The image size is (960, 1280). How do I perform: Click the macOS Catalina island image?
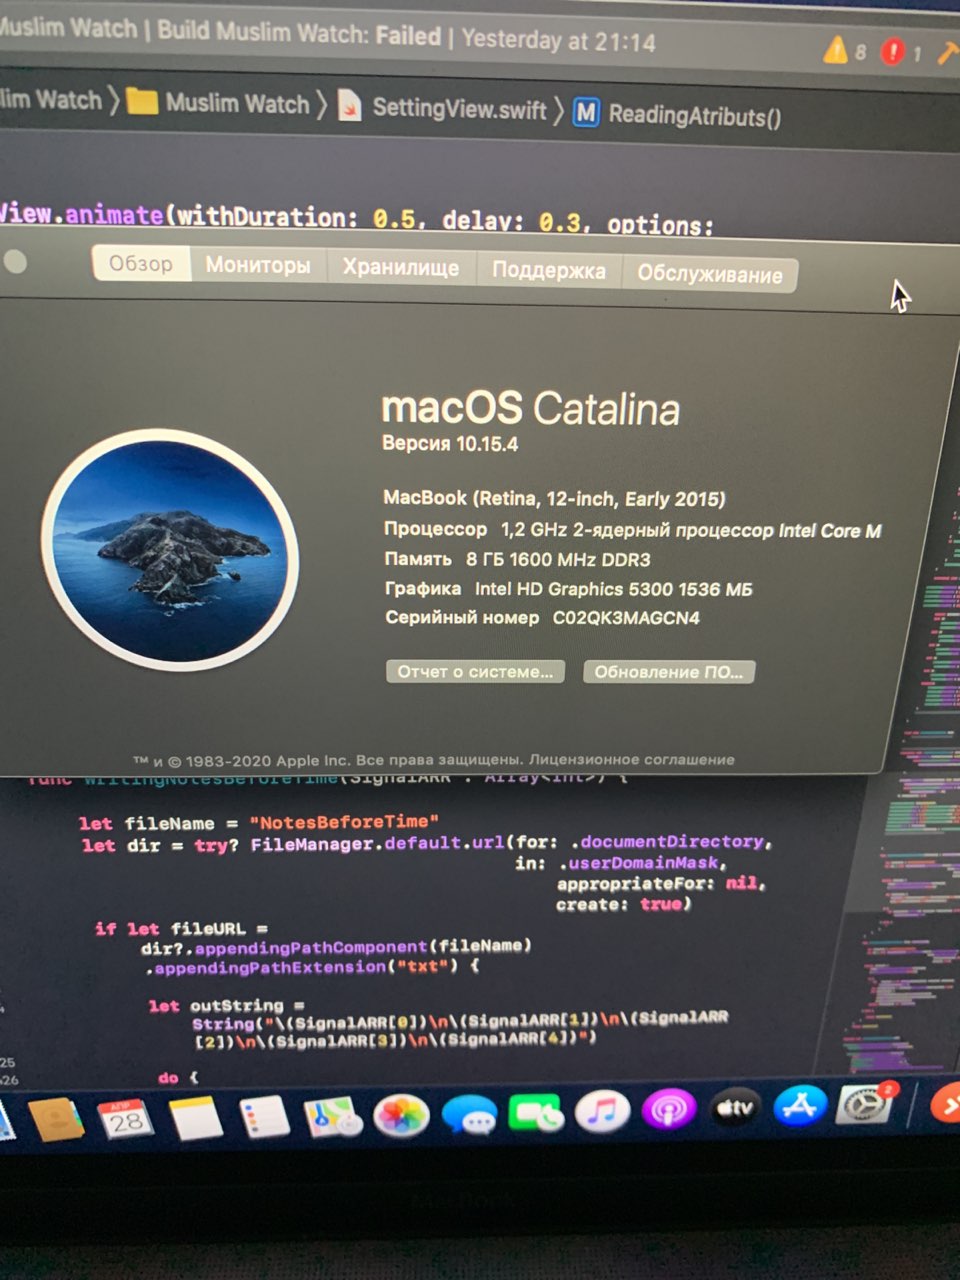(170, 549)
